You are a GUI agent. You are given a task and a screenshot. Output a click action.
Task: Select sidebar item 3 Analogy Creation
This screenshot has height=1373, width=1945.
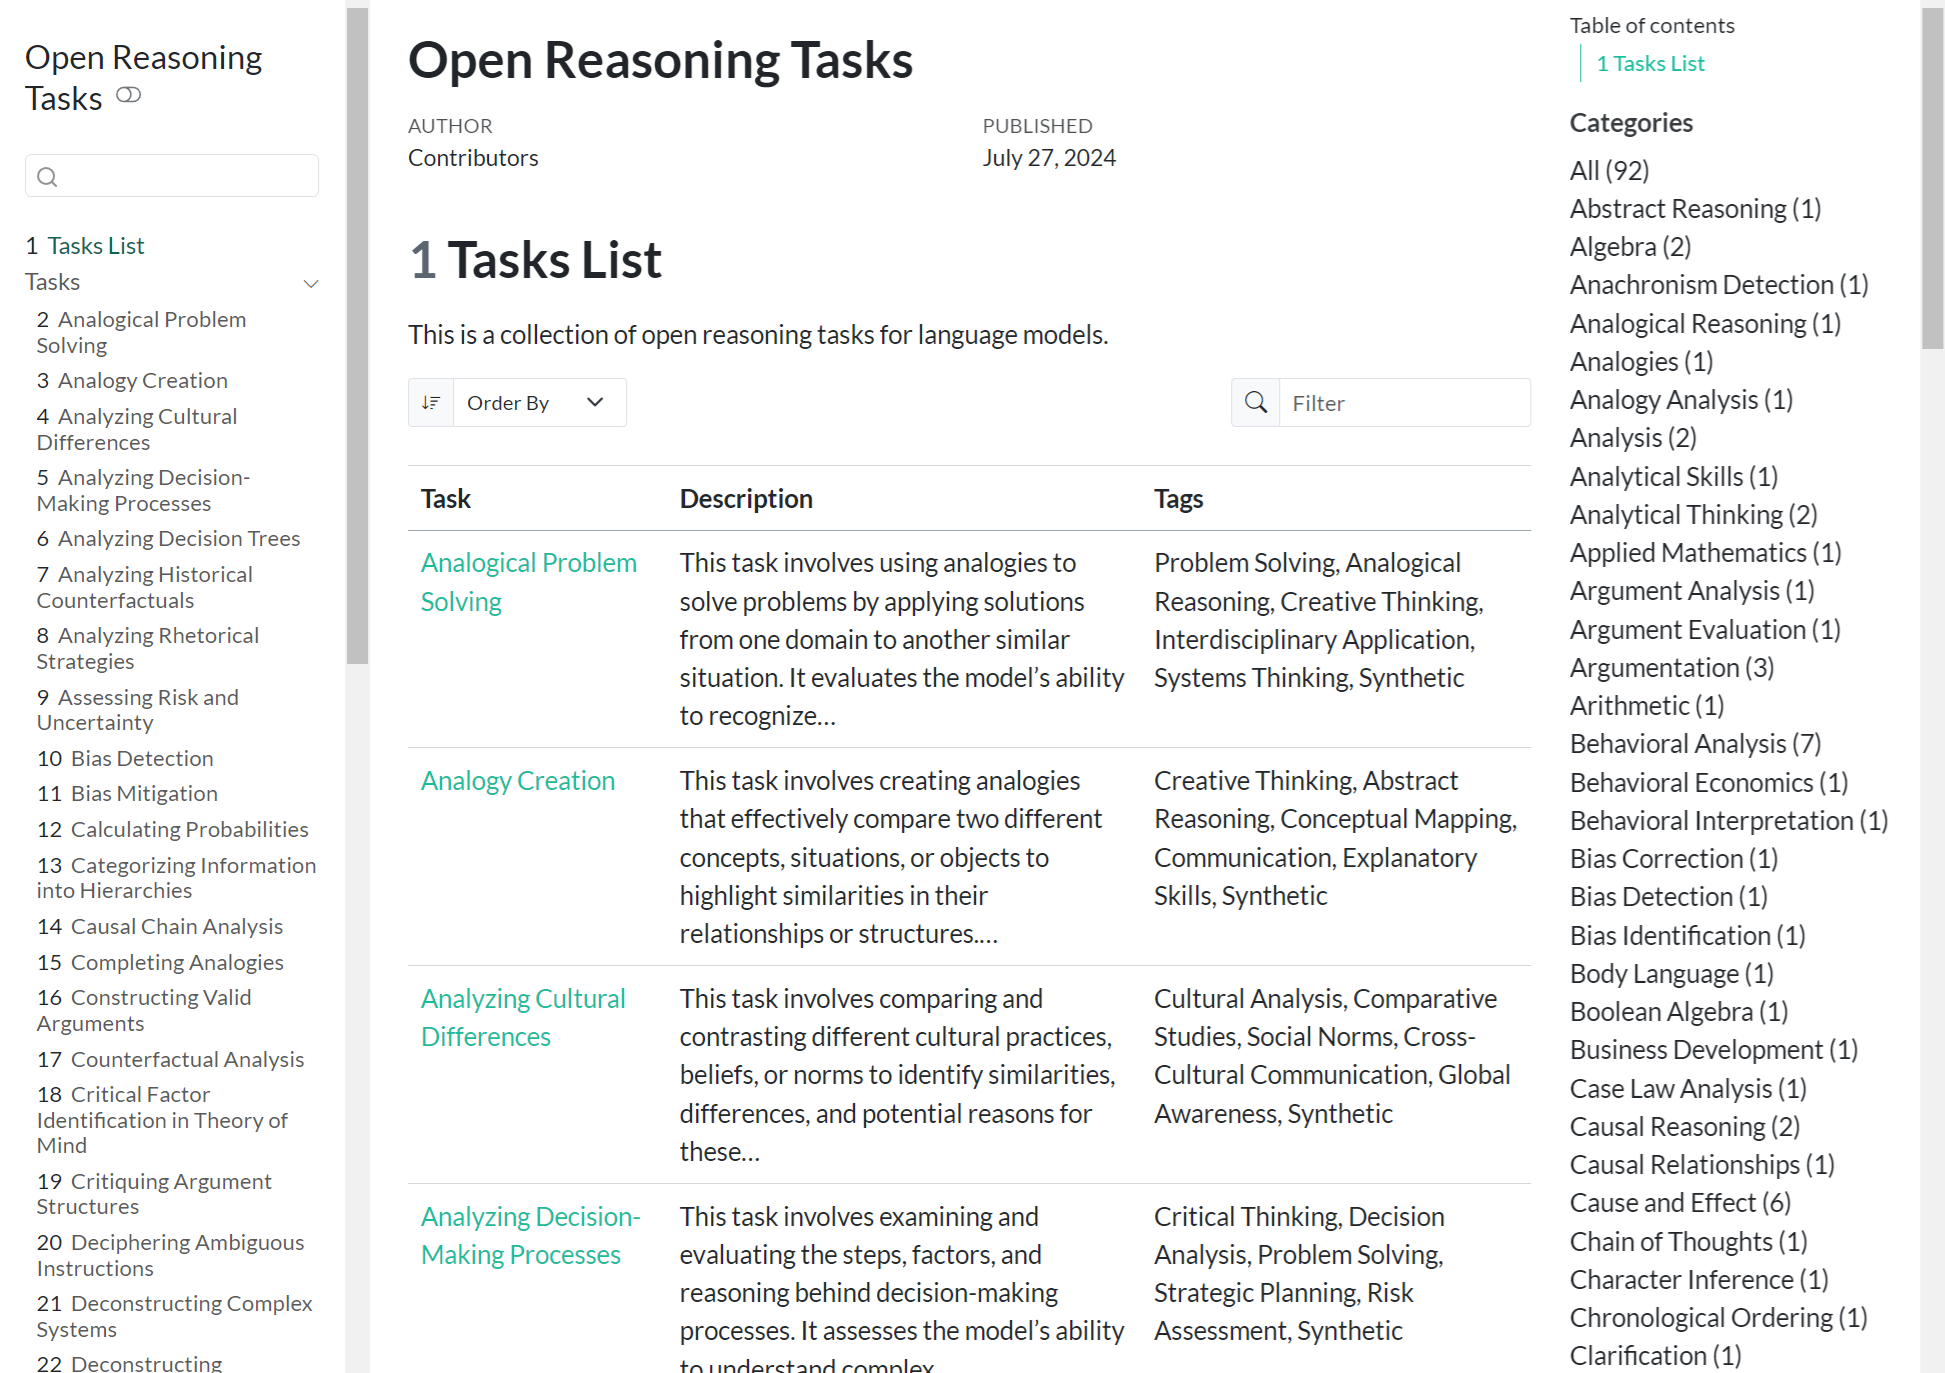click(132, 380)
